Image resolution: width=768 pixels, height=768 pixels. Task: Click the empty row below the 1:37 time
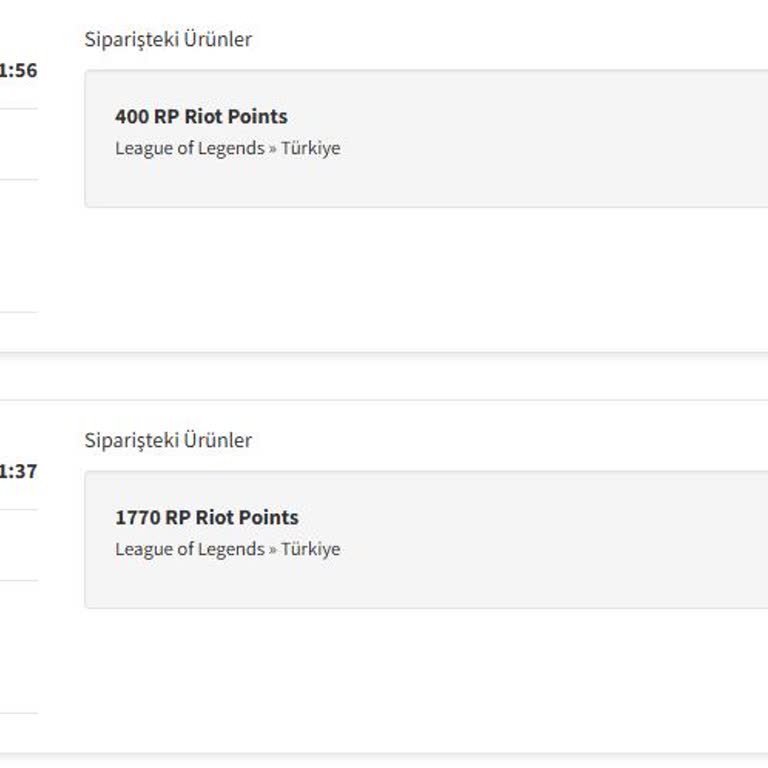(18, 545)
